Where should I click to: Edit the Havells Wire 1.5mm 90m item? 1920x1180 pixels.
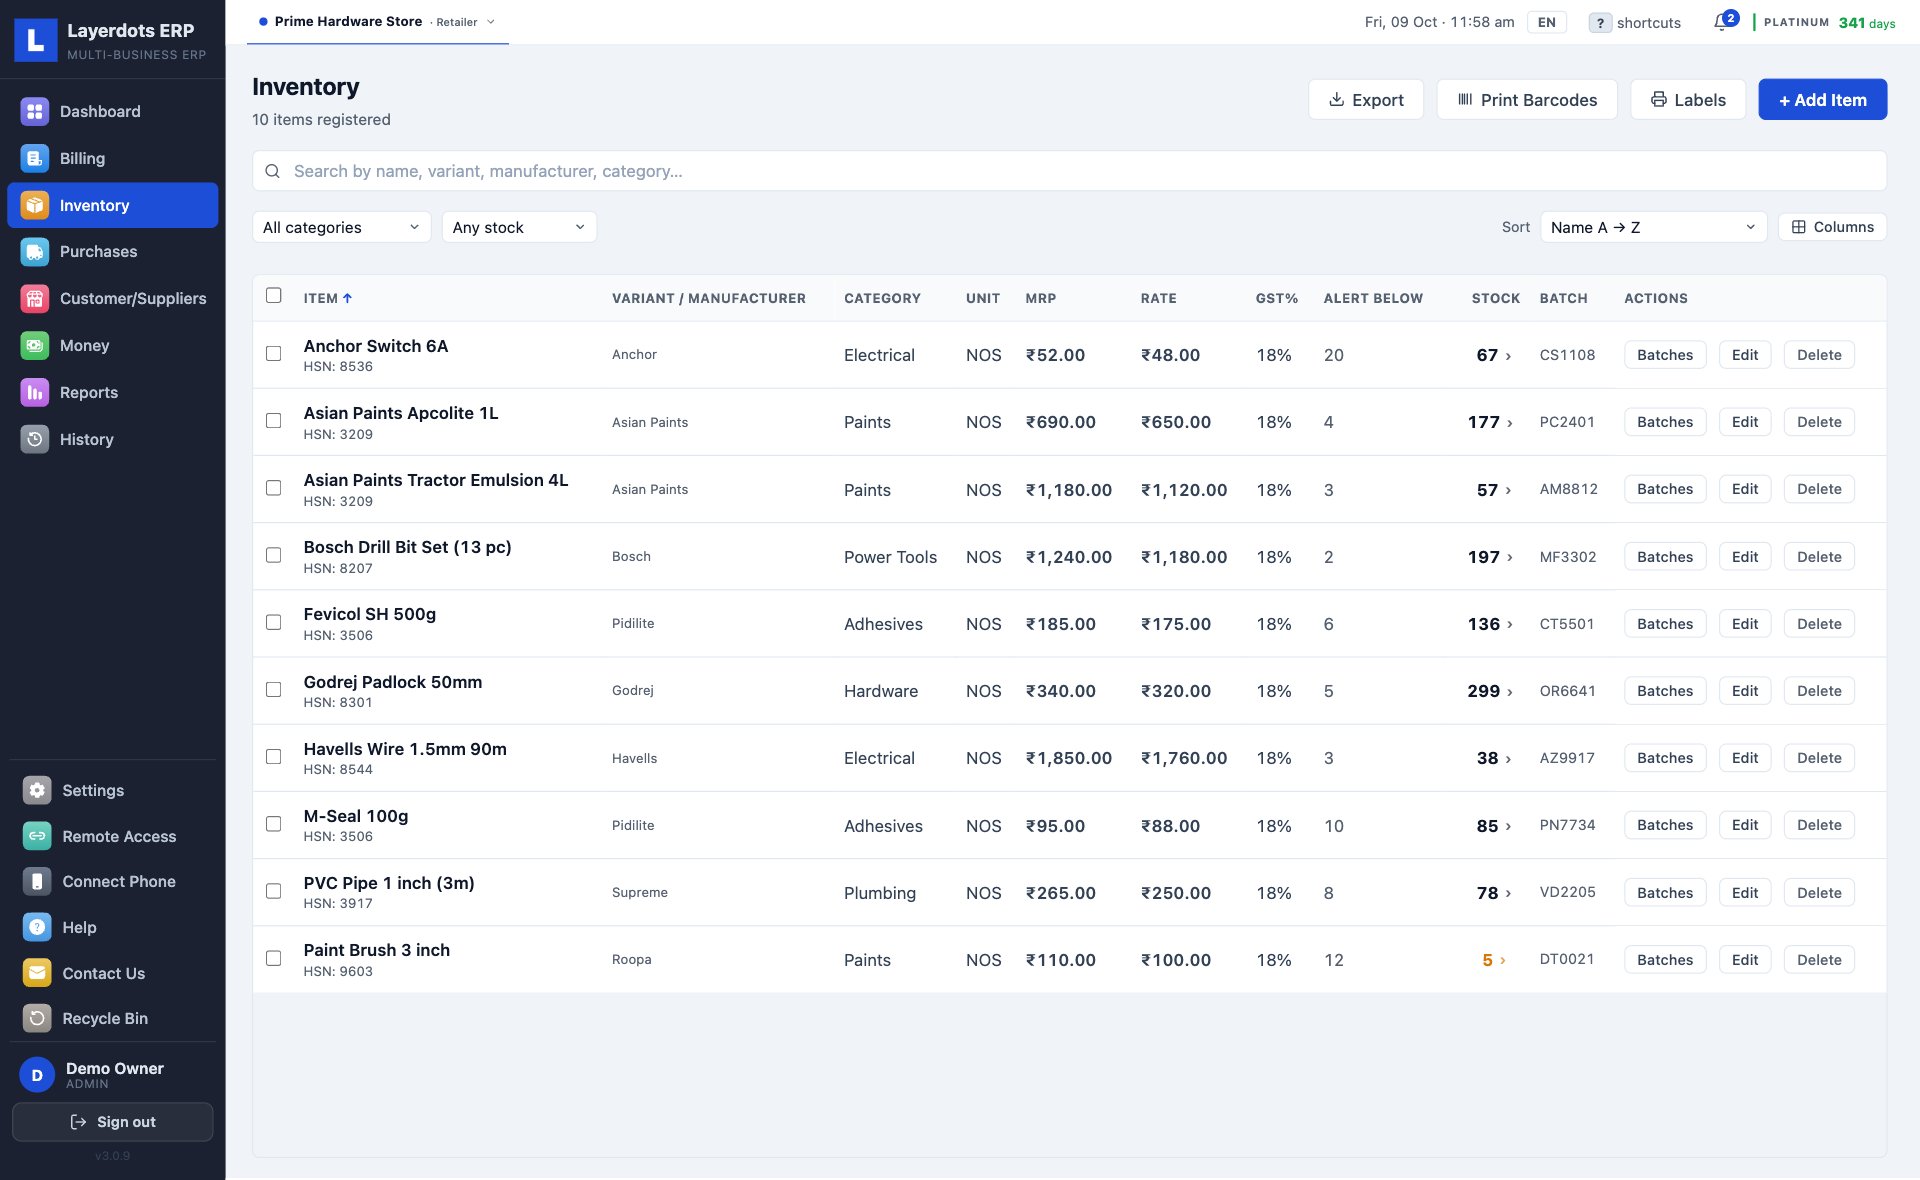pyautogui.click(x=1744, y=758)
